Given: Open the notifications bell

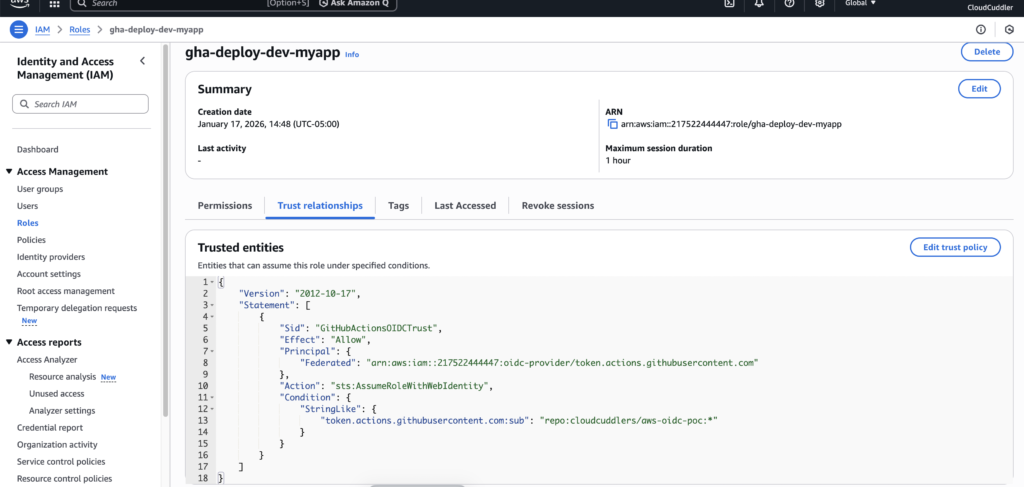Looking at the screenshot, I should pos(760,3).
